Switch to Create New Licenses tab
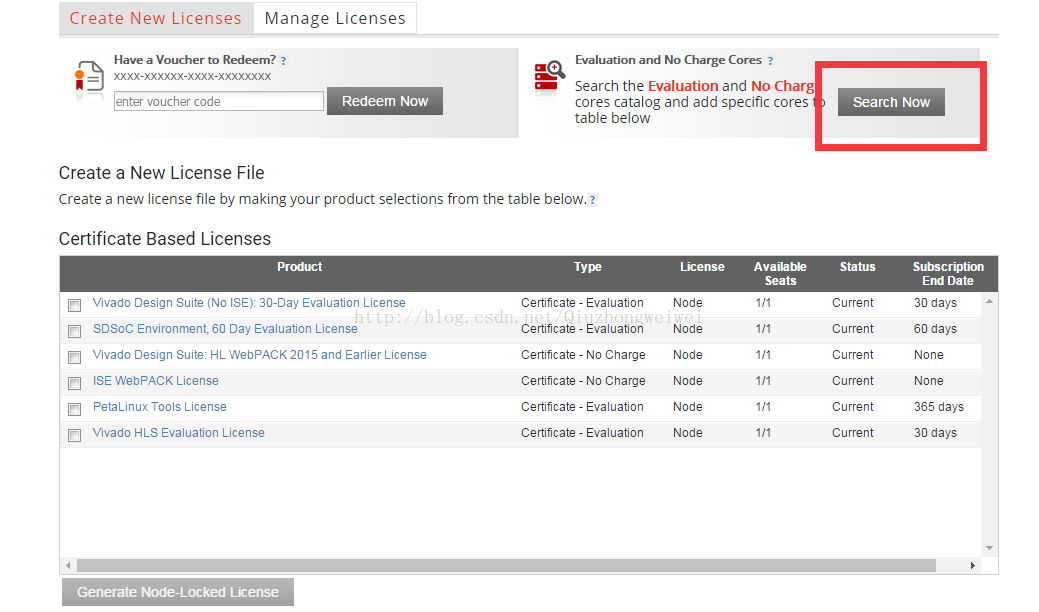Image resolution: width=1039 pixels, height=612 pixels. 156,19
